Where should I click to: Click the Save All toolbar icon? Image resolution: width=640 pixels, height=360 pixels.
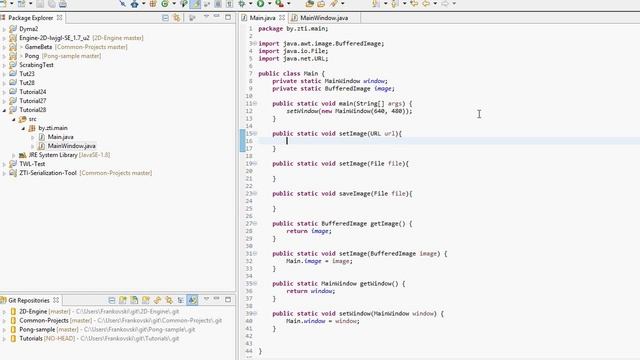pos(52,4)
